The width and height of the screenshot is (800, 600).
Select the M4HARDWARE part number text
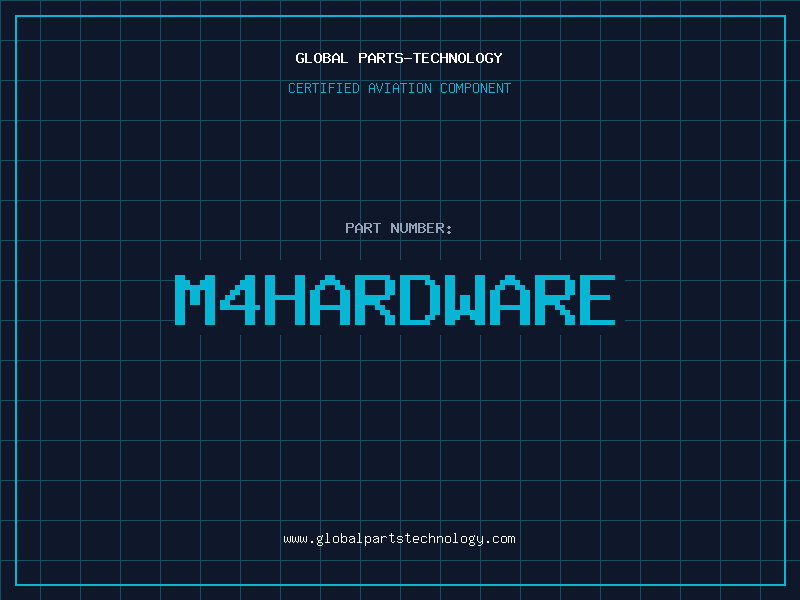395,300
